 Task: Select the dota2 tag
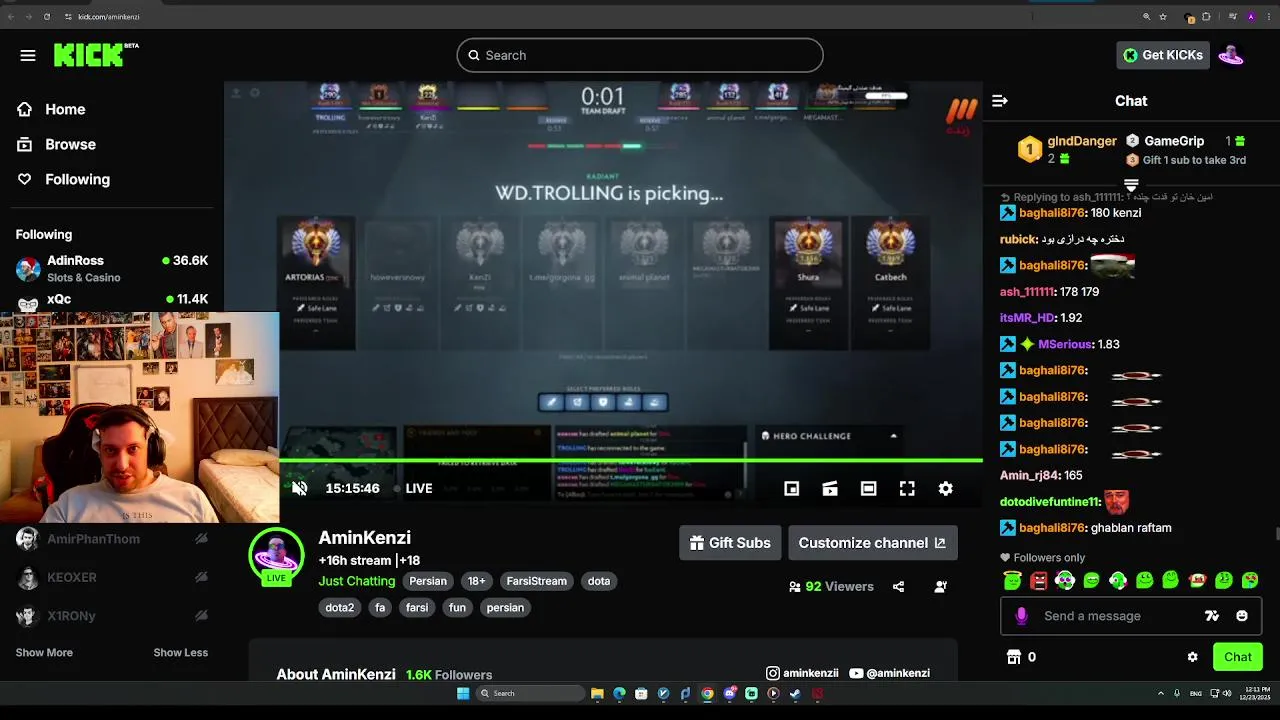coord(339,607)
